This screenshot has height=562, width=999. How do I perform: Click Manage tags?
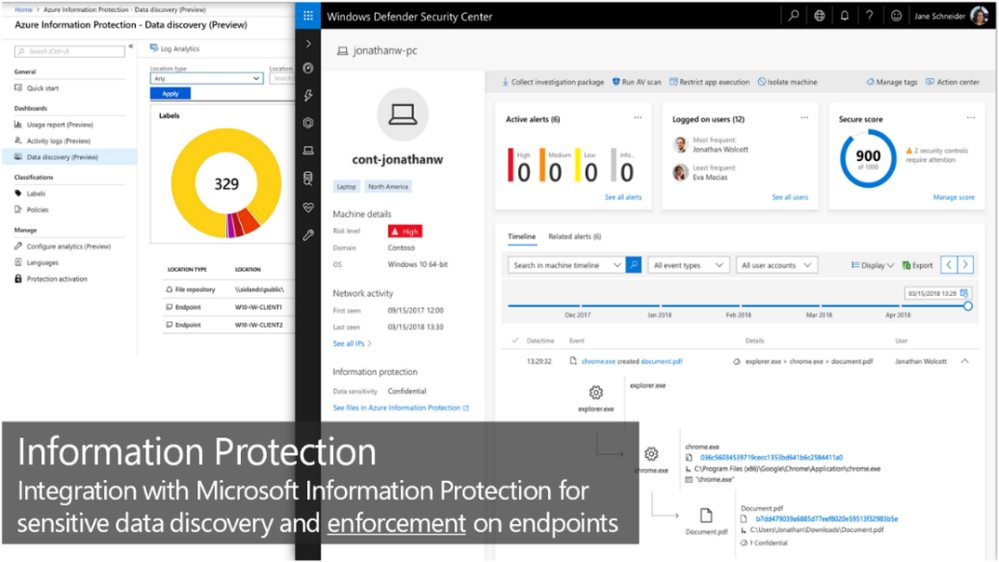[891, 82]
